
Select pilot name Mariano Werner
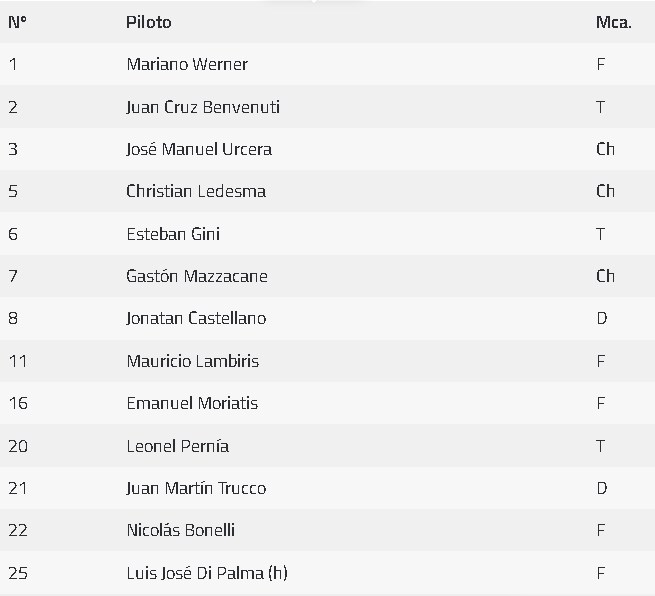pos(187,64)
